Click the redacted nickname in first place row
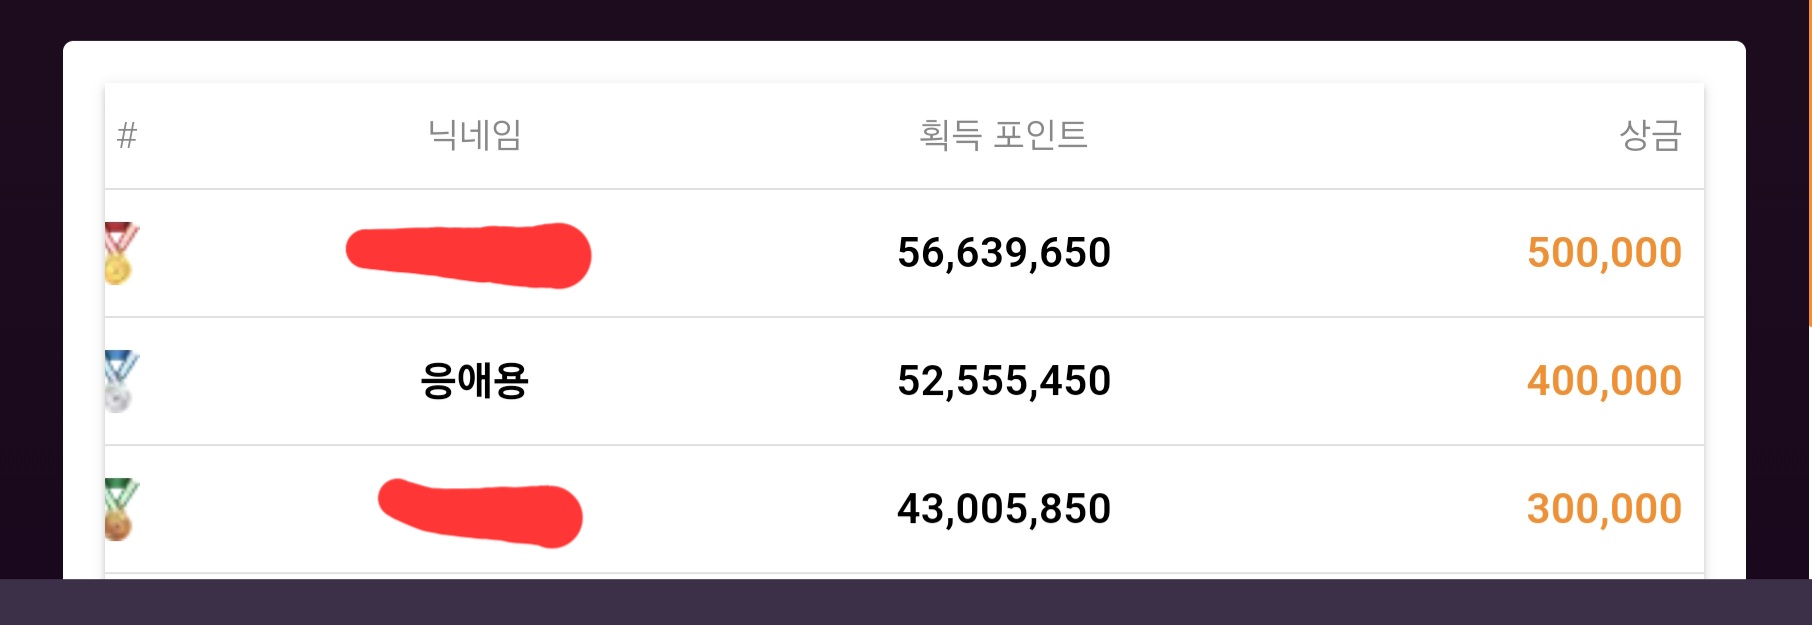Screen dimensions: 1812x625 468,256
